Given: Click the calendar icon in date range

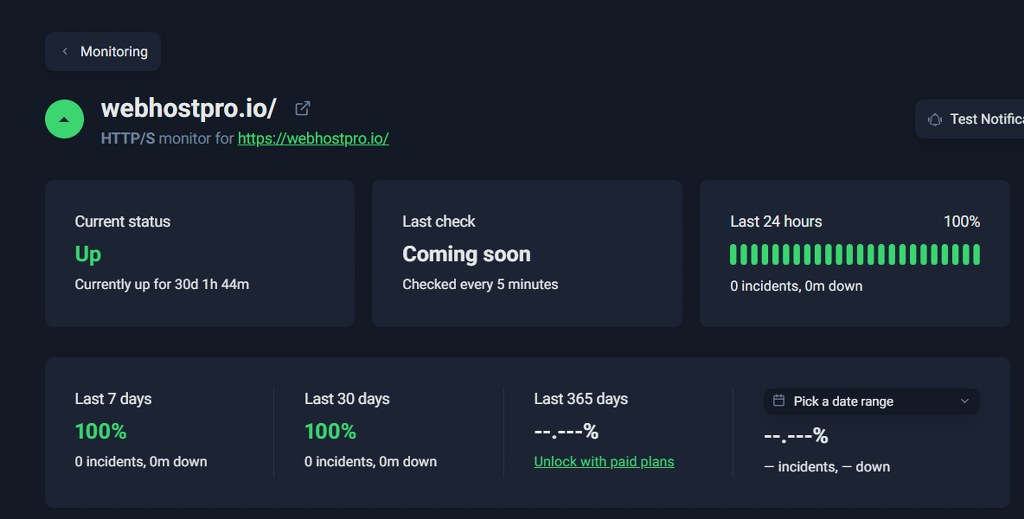Looking at the screenshot, I should pos(778,401).
